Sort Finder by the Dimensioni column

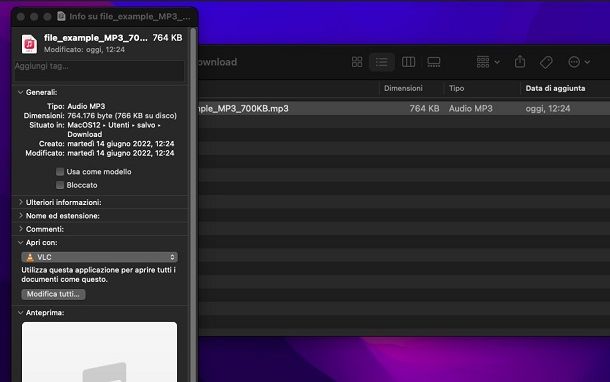(x=403, y=88)
